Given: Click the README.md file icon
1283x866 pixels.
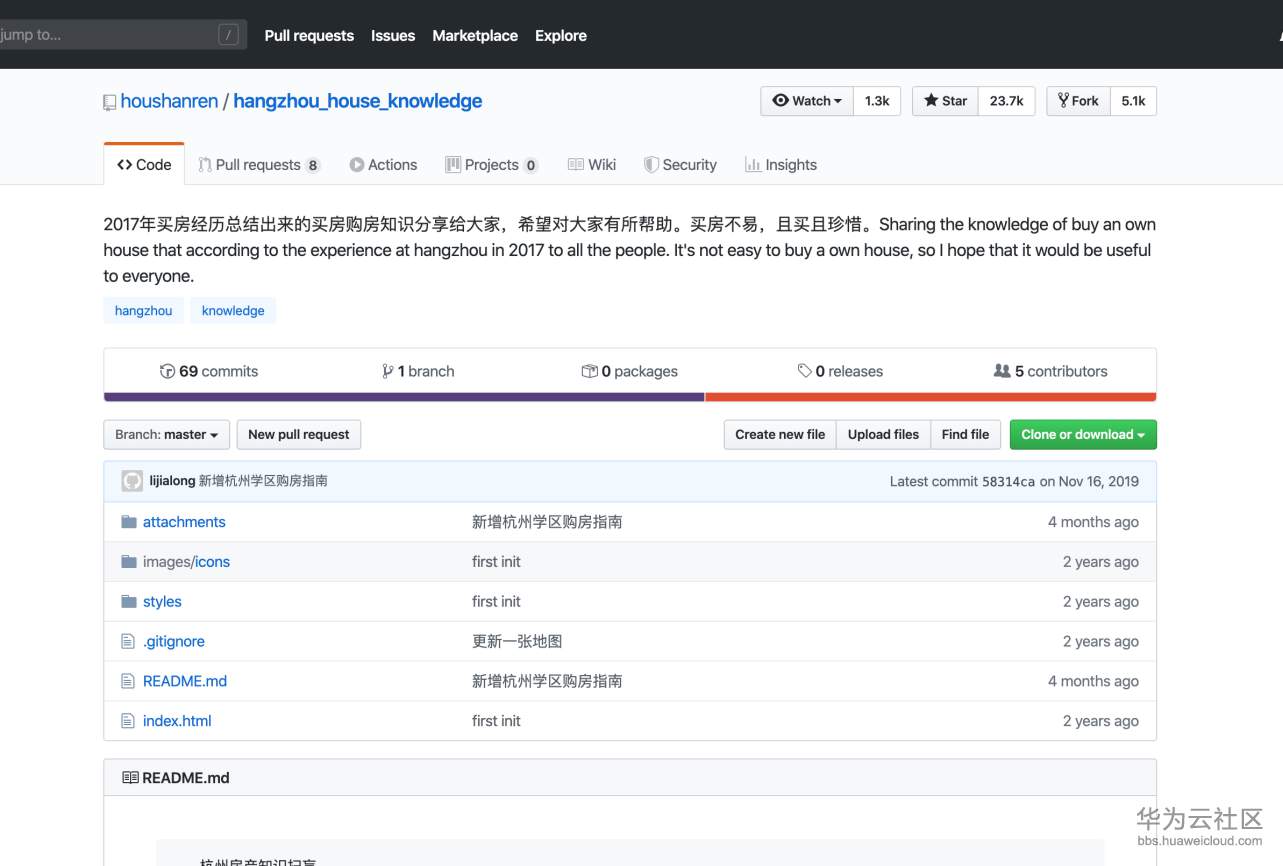Looking at the screenshot, I should click(x=128, y=681).
